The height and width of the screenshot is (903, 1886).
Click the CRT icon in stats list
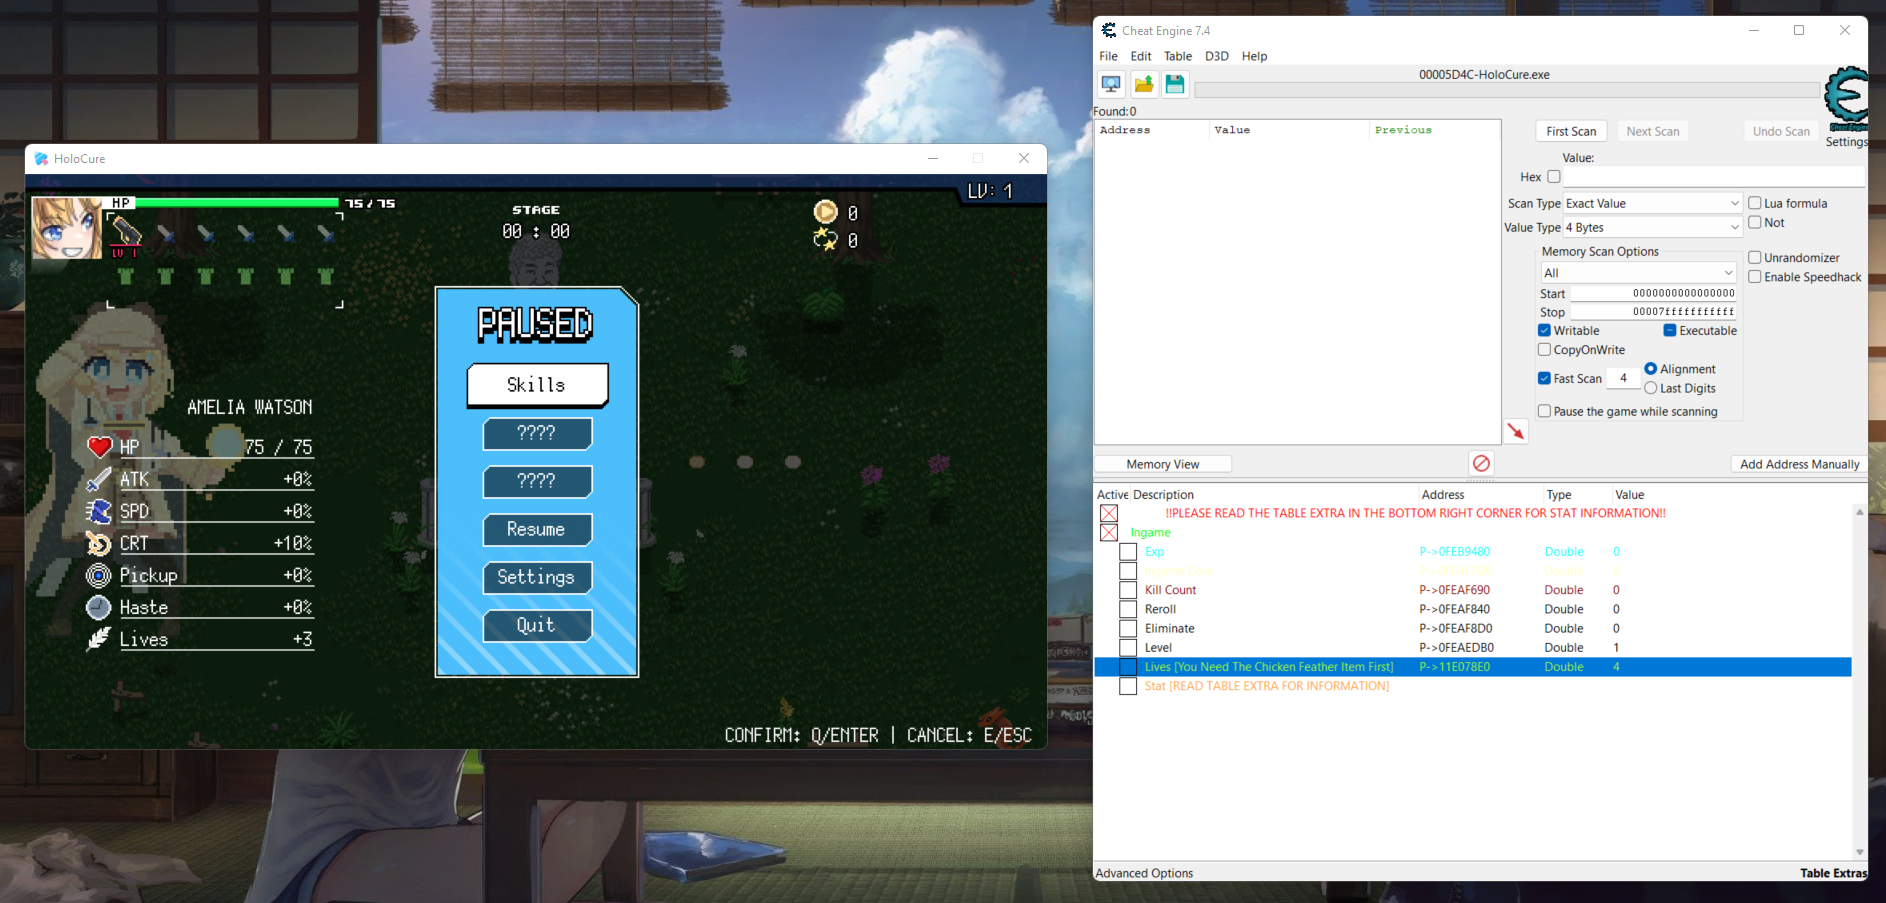99,544
